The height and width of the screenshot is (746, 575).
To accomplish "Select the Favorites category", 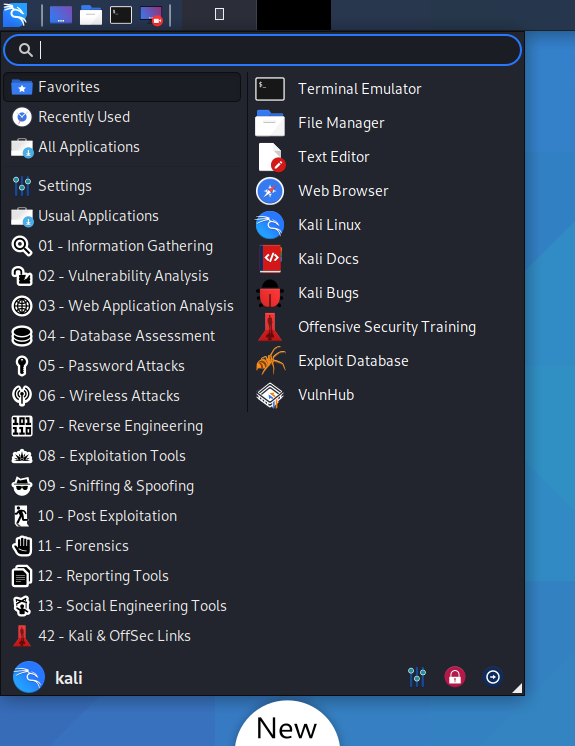I will 122,87.
